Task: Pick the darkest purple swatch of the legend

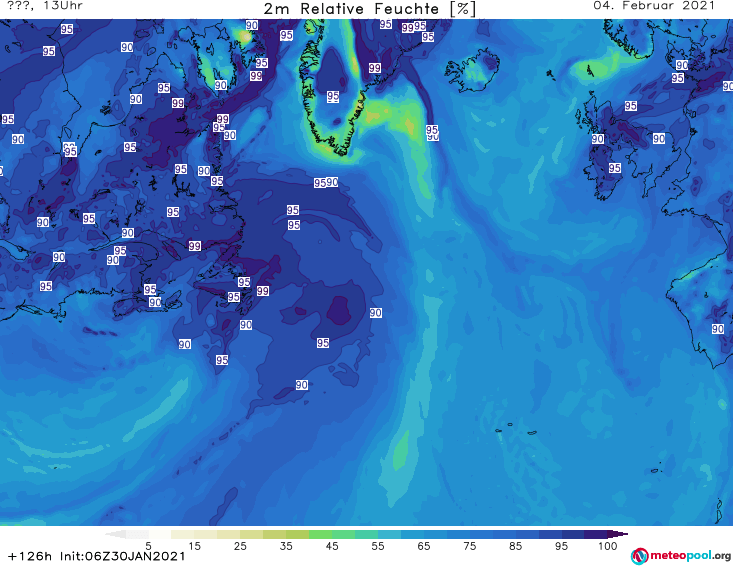Action: pos(617,534)
